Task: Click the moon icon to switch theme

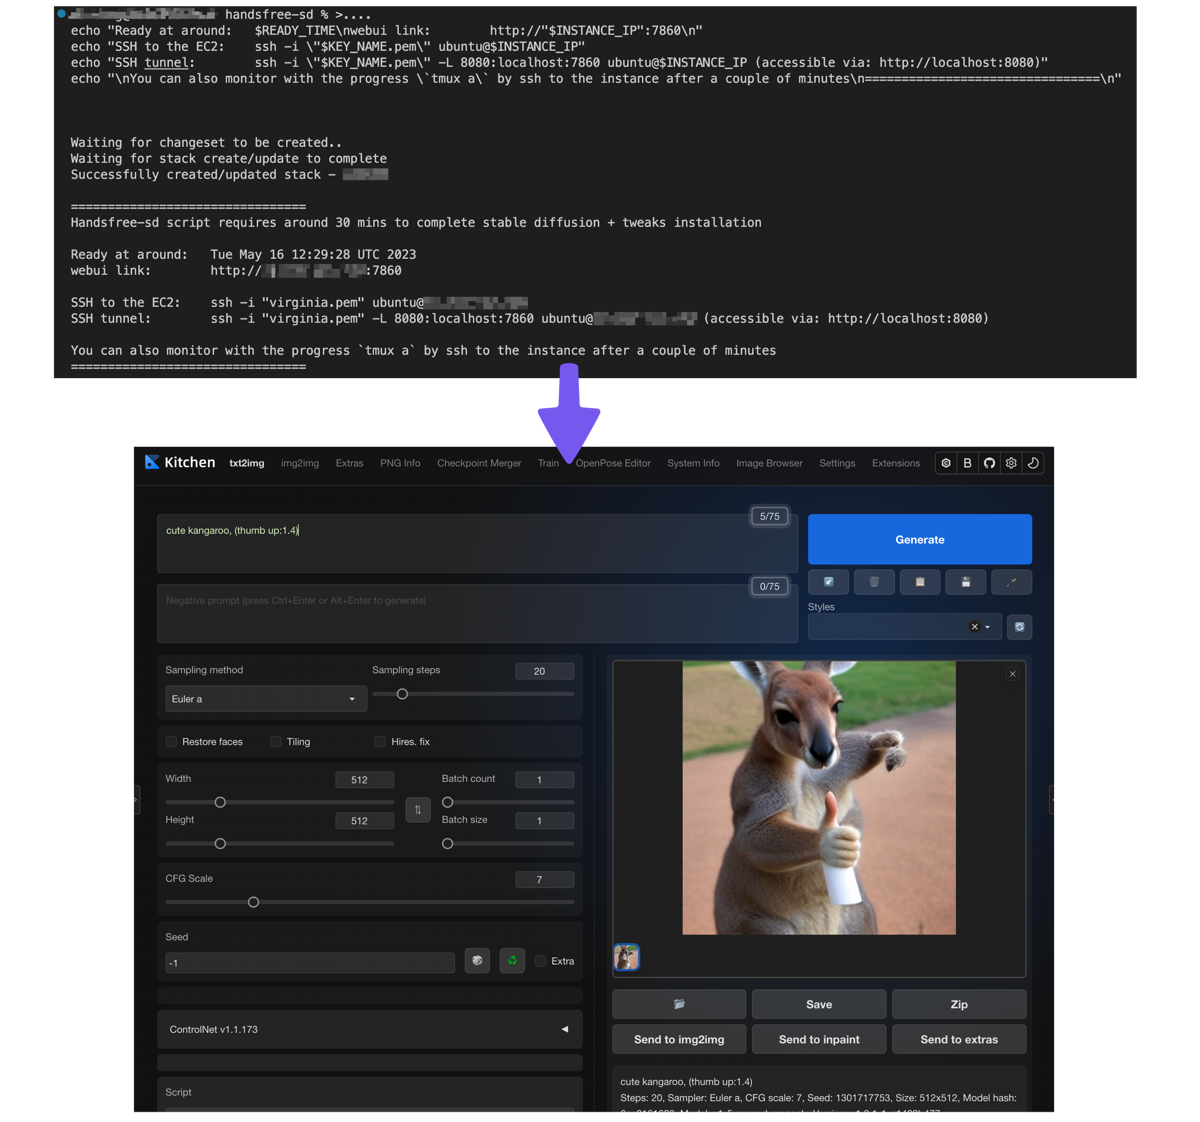Action: tap(1033, 462)
